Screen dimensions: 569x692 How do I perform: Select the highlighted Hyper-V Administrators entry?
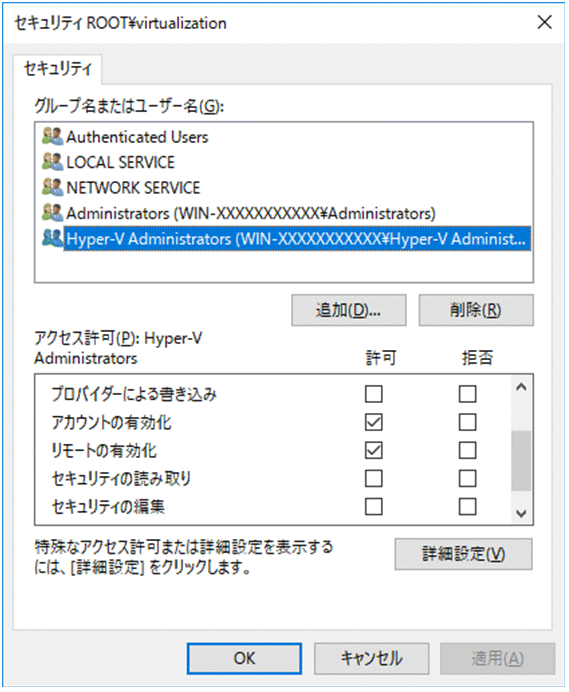[297, 239]
